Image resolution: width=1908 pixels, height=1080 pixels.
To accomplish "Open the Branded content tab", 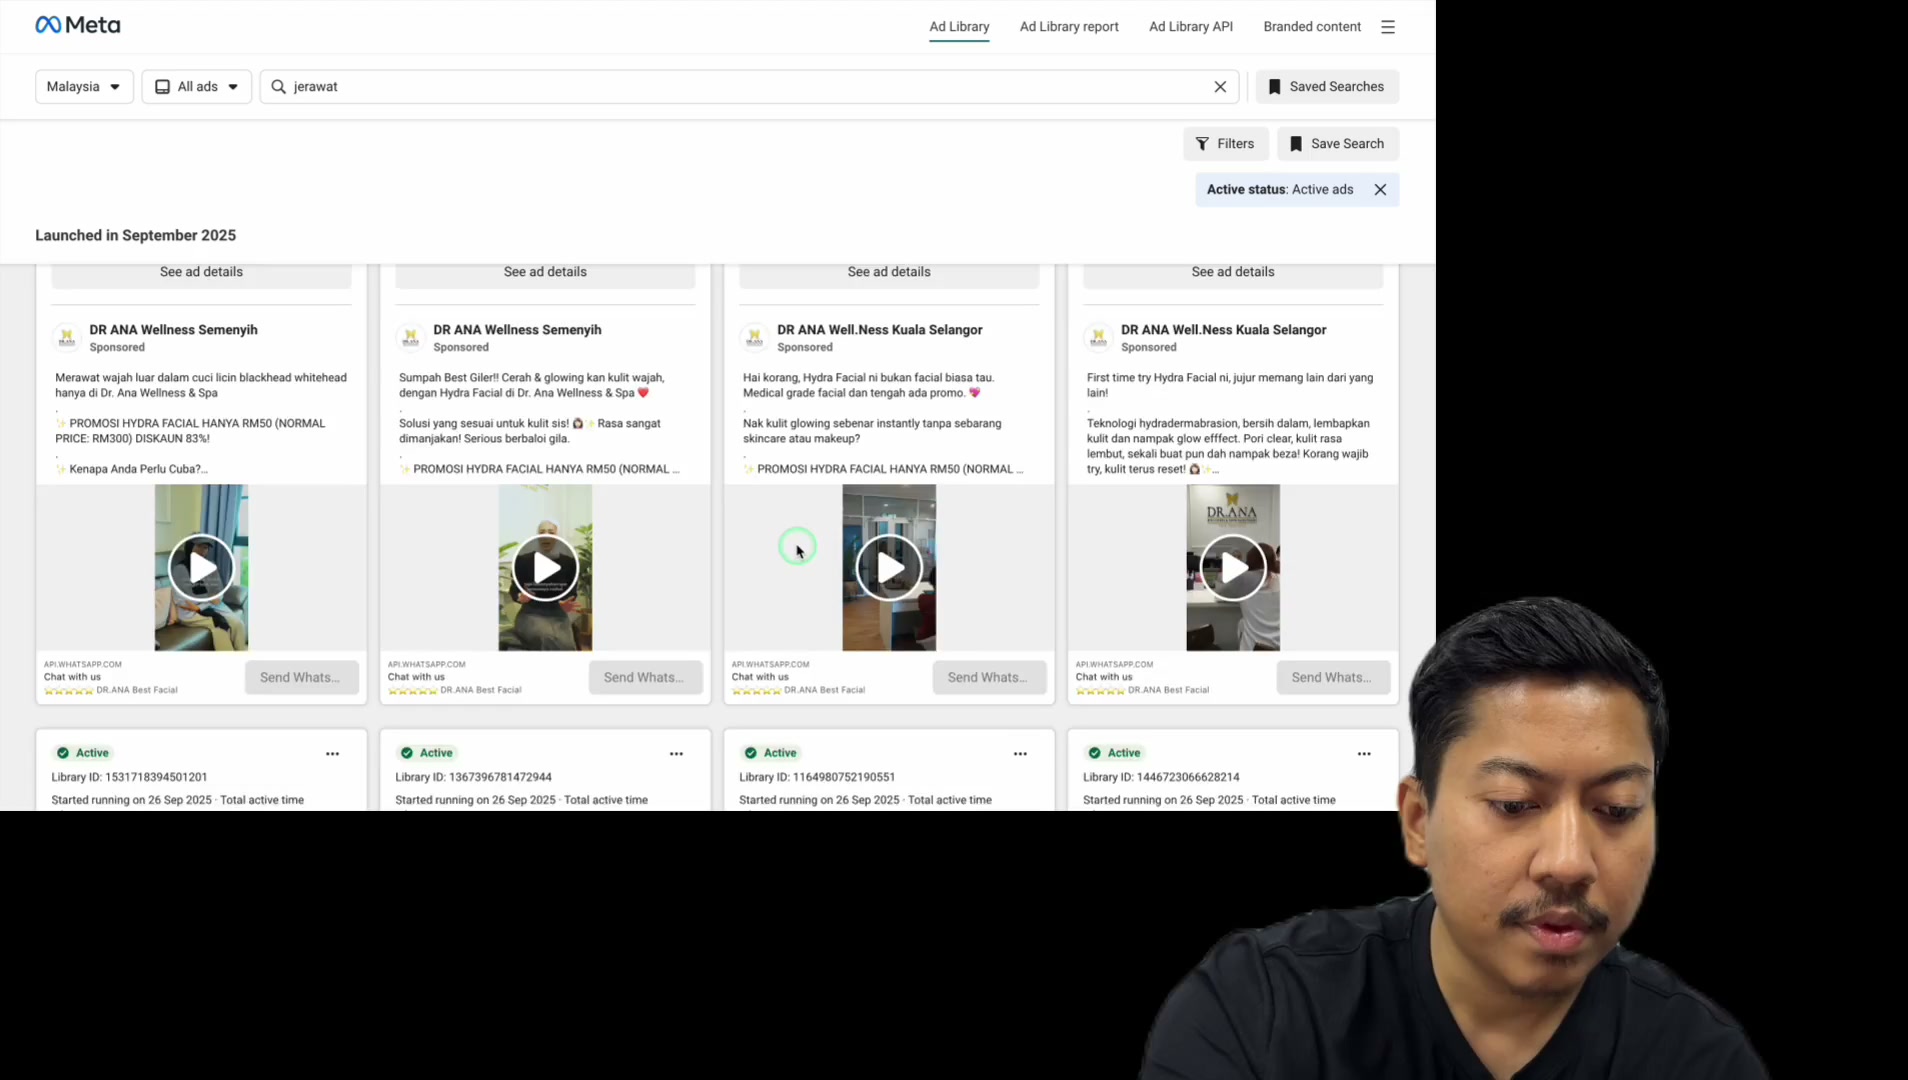I will (1312, 27).
